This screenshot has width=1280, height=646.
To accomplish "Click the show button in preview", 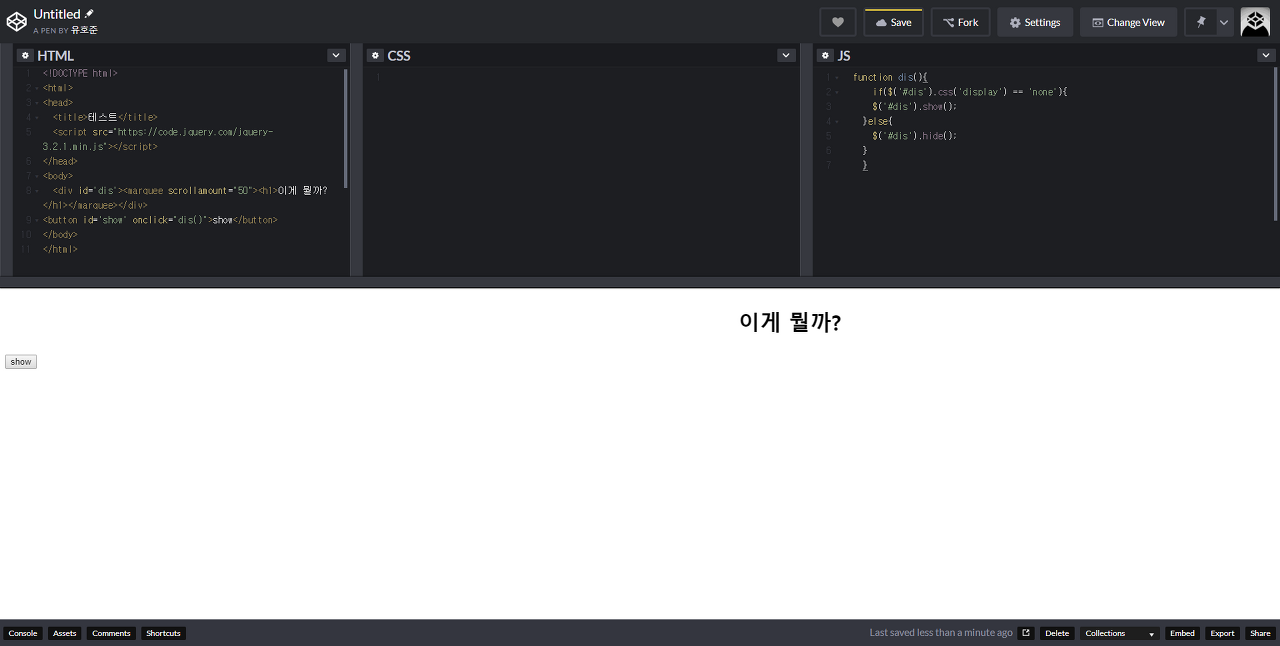I will click(x=21, y=361).
